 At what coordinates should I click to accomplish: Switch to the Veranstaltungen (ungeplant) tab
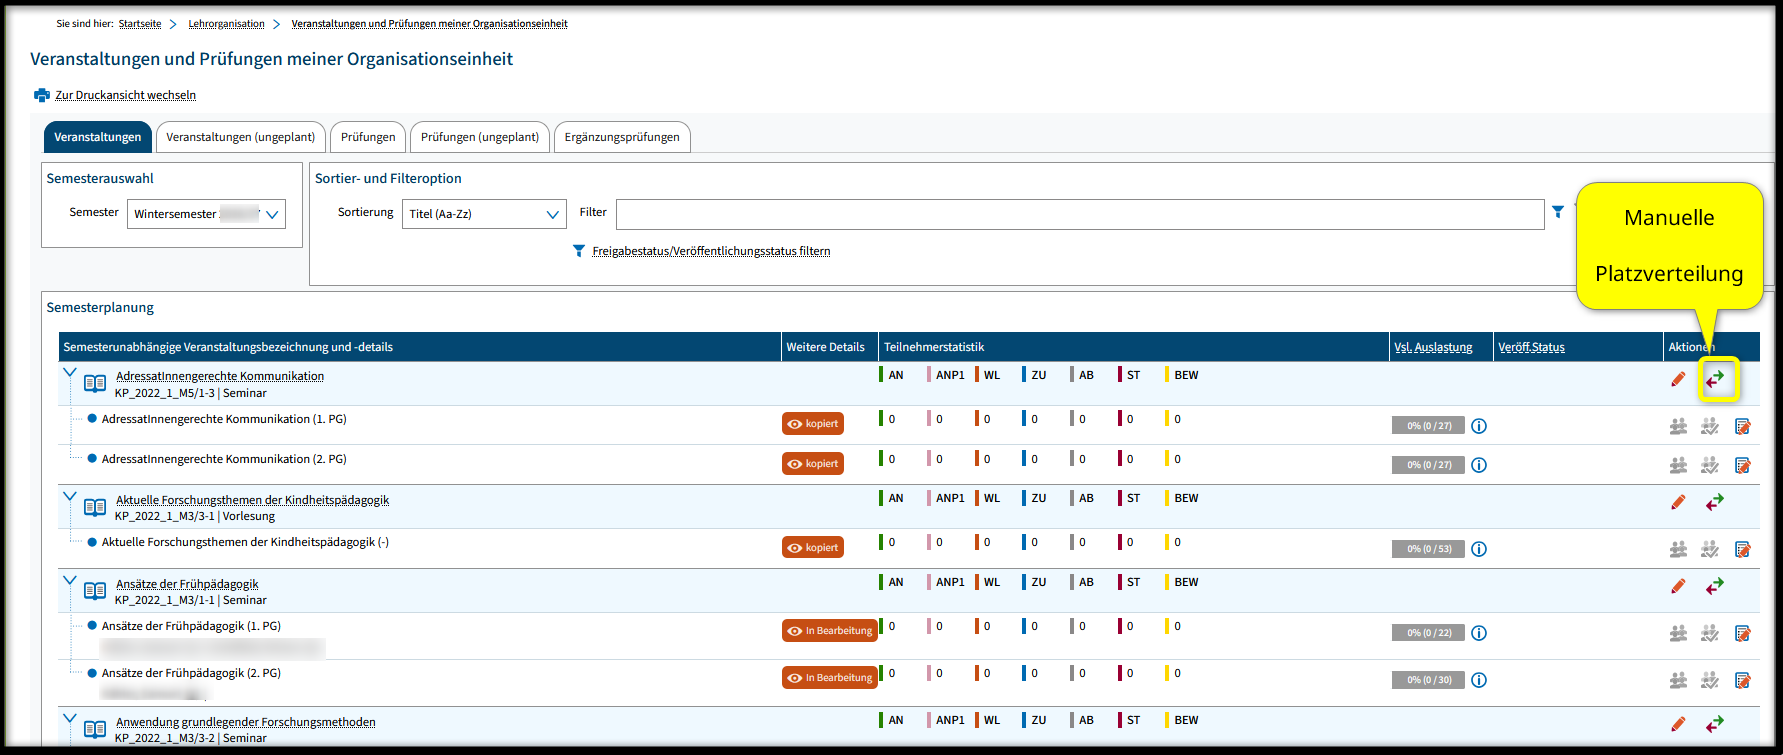click(241, 137)
